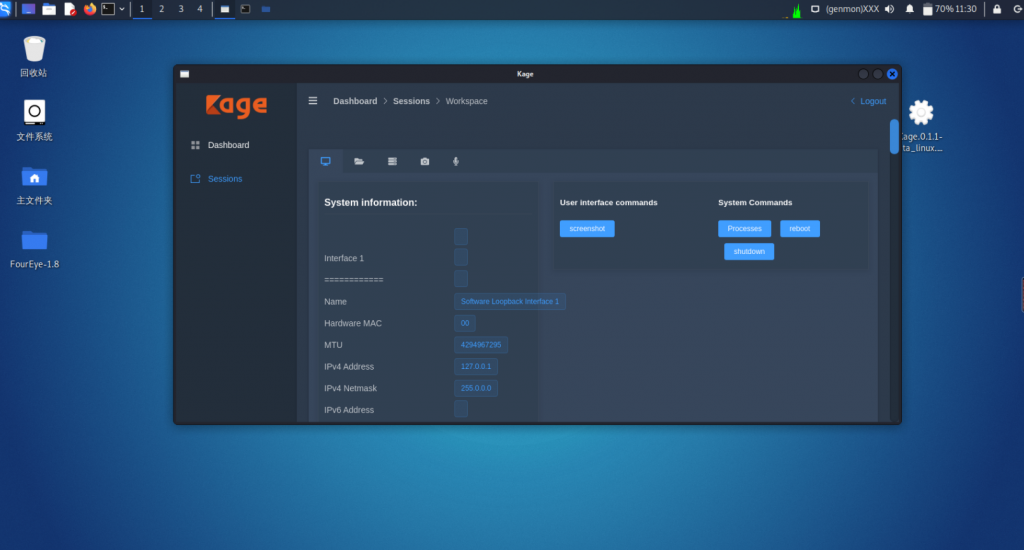Click the IPv4 Netmask value 255.0.0.0
This screenshot has width=1024, height=550.
475,388
